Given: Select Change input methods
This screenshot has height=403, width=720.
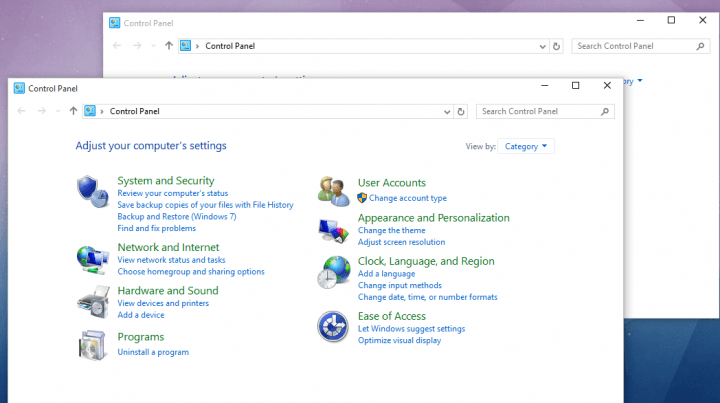Looking at the screenshot, I should [x=399, y=285].
